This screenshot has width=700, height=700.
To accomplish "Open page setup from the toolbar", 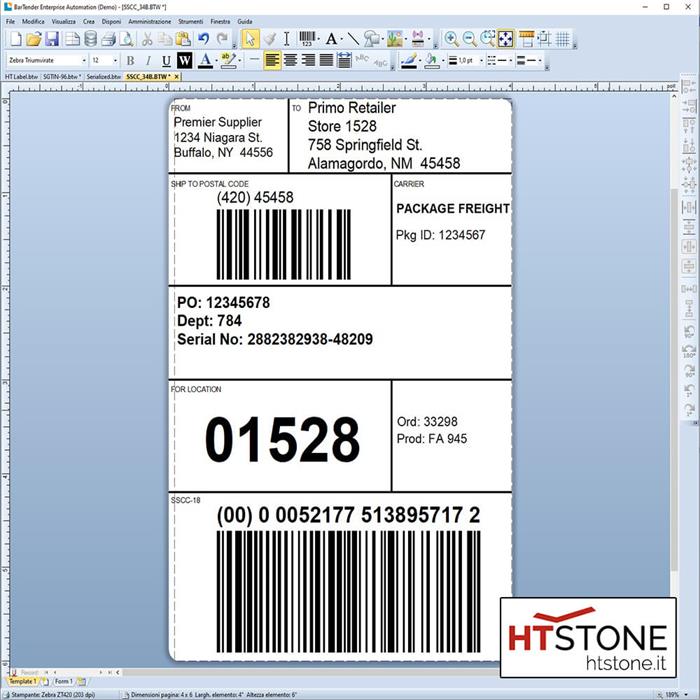I will pos(72,39).
